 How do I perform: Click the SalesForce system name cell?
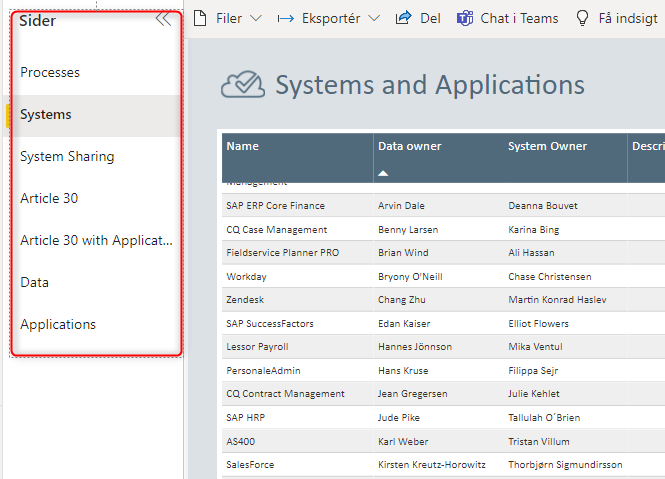[x=250, y=465]
